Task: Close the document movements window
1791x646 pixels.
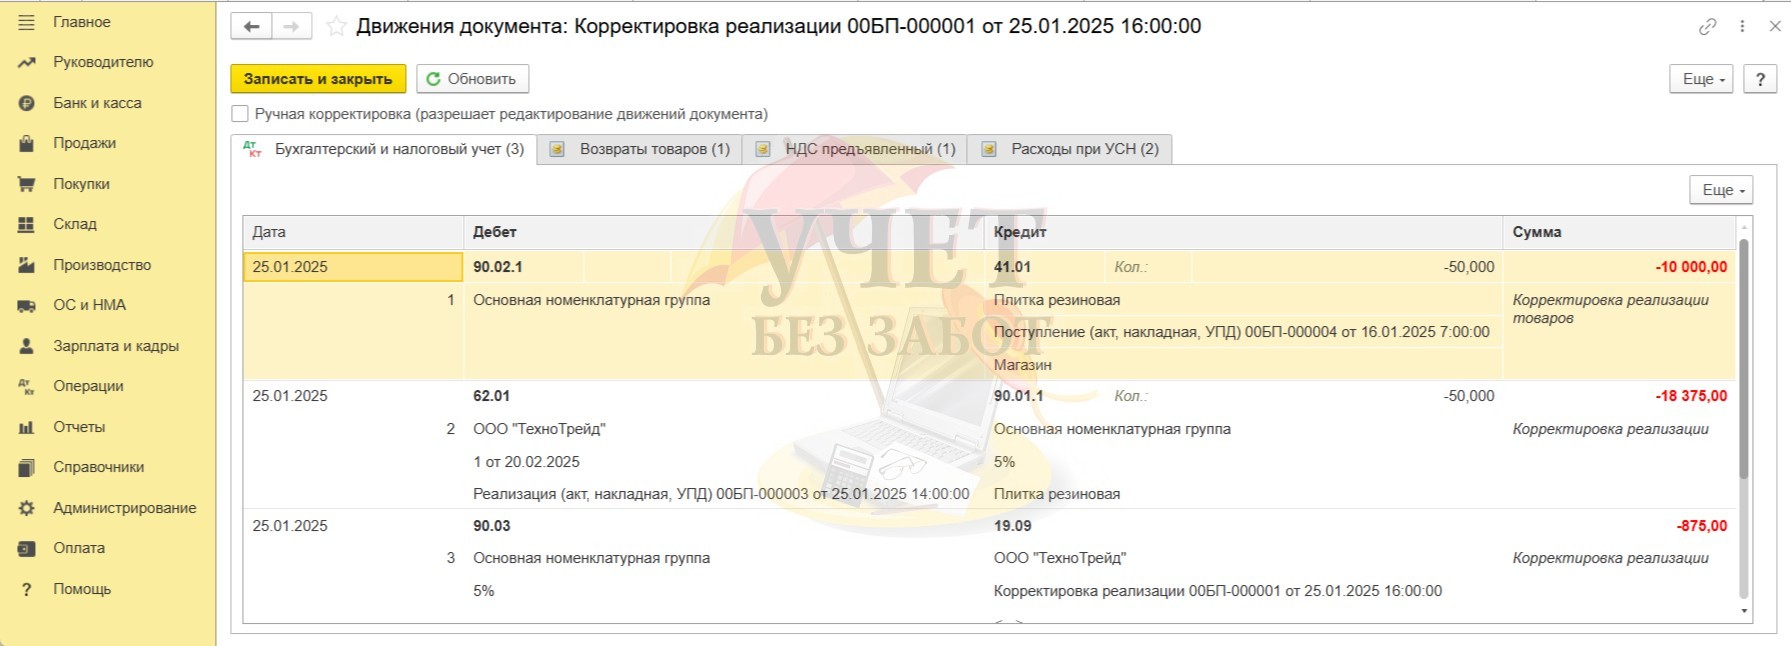Action: [x=1775, y=27]
